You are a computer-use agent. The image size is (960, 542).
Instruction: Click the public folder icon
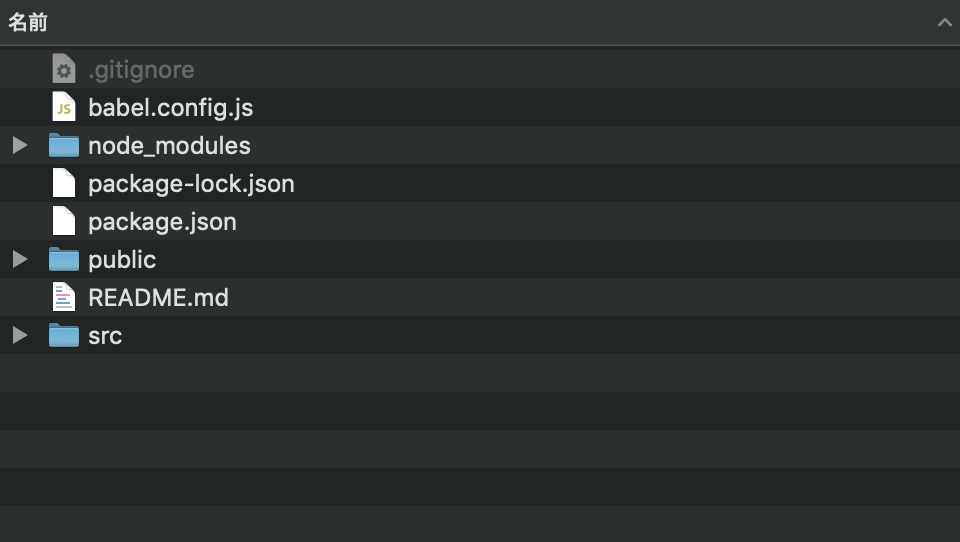[x=64, y=259]
